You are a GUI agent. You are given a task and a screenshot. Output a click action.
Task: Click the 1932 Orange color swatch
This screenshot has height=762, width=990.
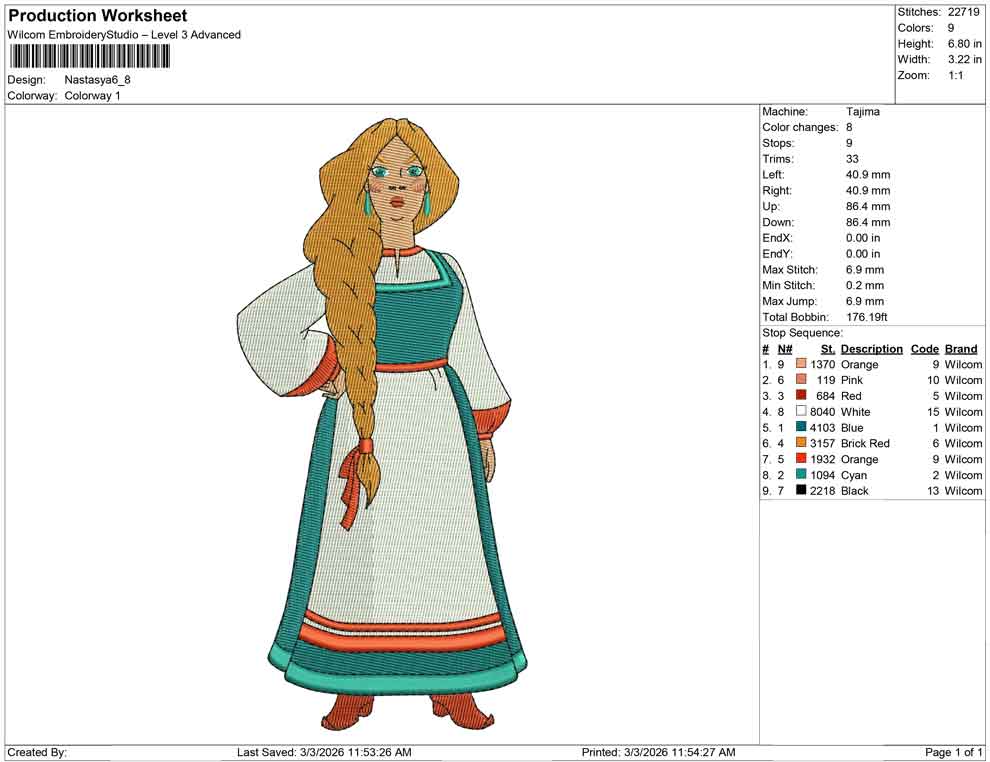[801, 458]
